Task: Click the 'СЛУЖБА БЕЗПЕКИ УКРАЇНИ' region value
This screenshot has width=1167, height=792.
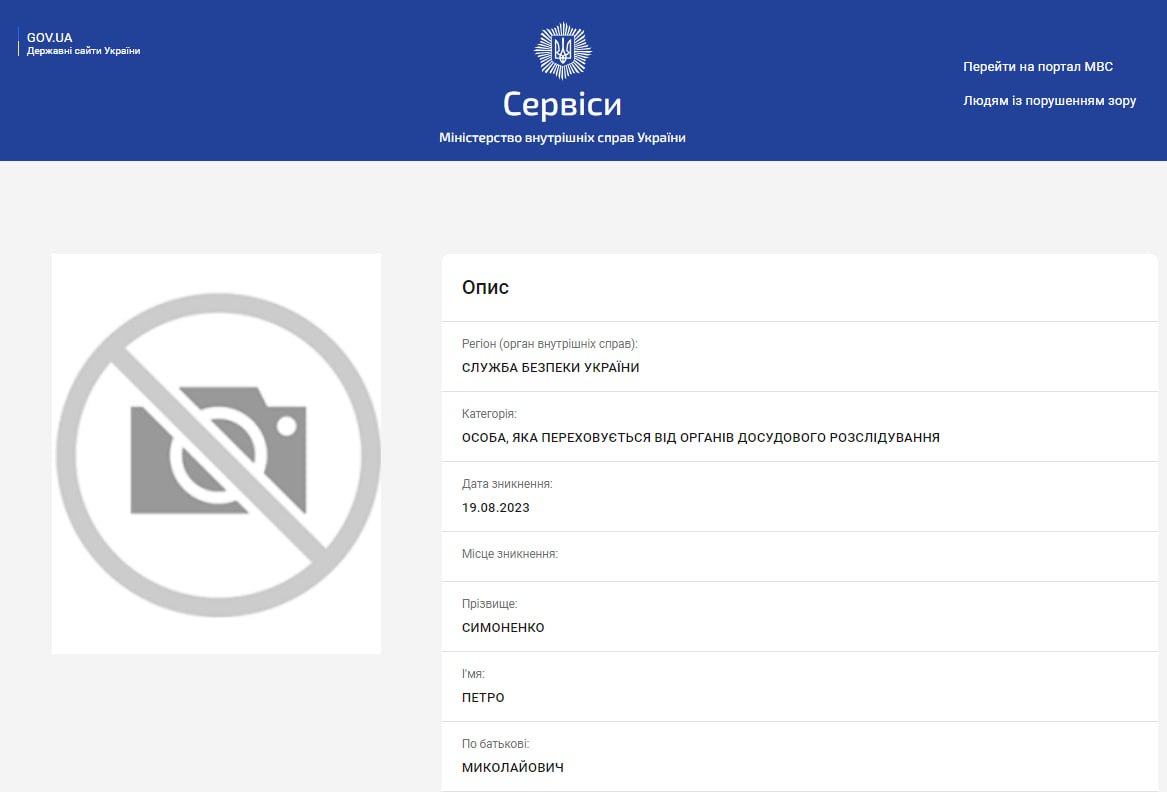Action: pyautogui.click(x=550, y=368)
